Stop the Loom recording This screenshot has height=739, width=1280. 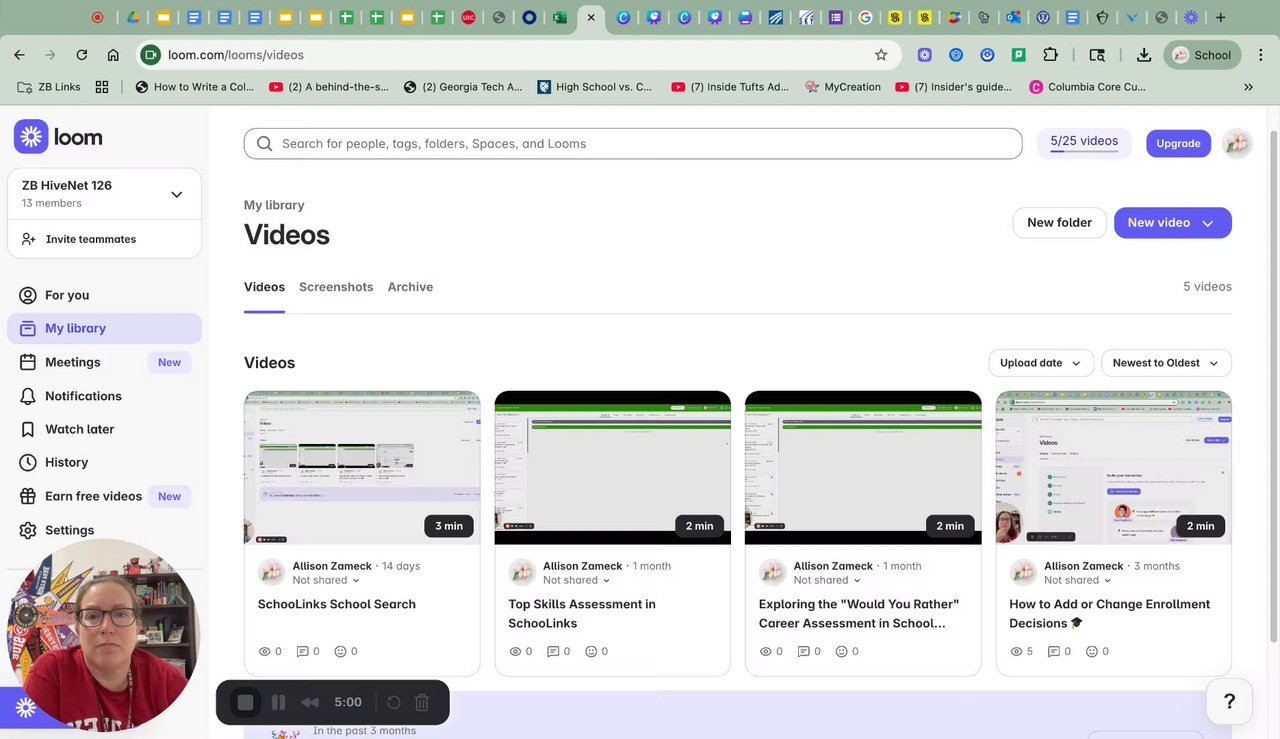[245, 702]
